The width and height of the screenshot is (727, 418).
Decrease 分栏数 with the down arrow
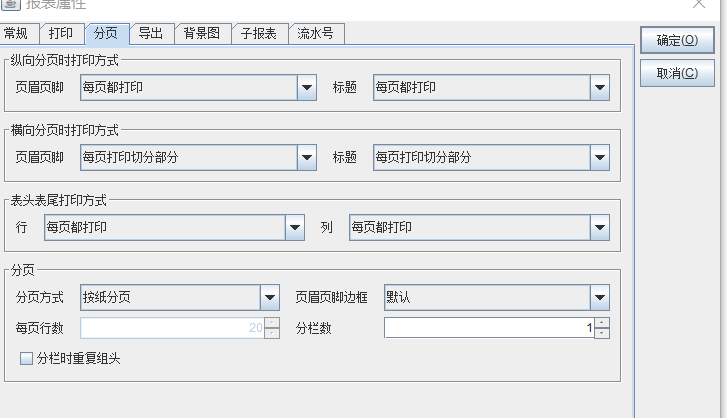[602, 333]
